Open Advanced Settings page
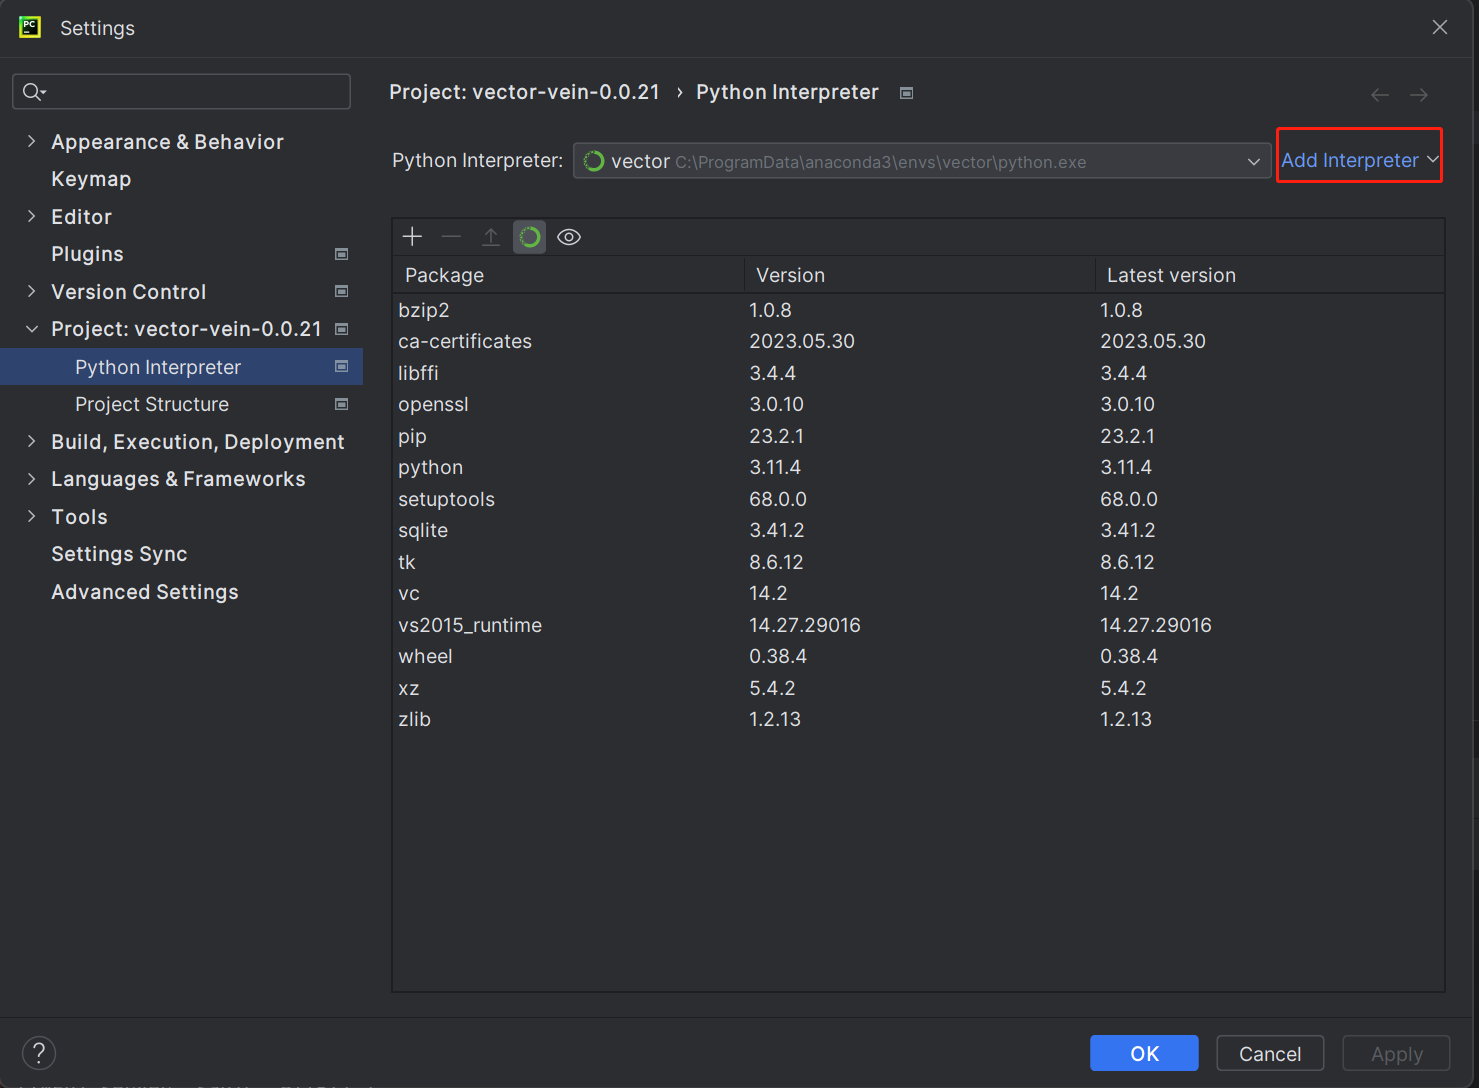This screenshot has height=1088, width=1479. point(145,592)
